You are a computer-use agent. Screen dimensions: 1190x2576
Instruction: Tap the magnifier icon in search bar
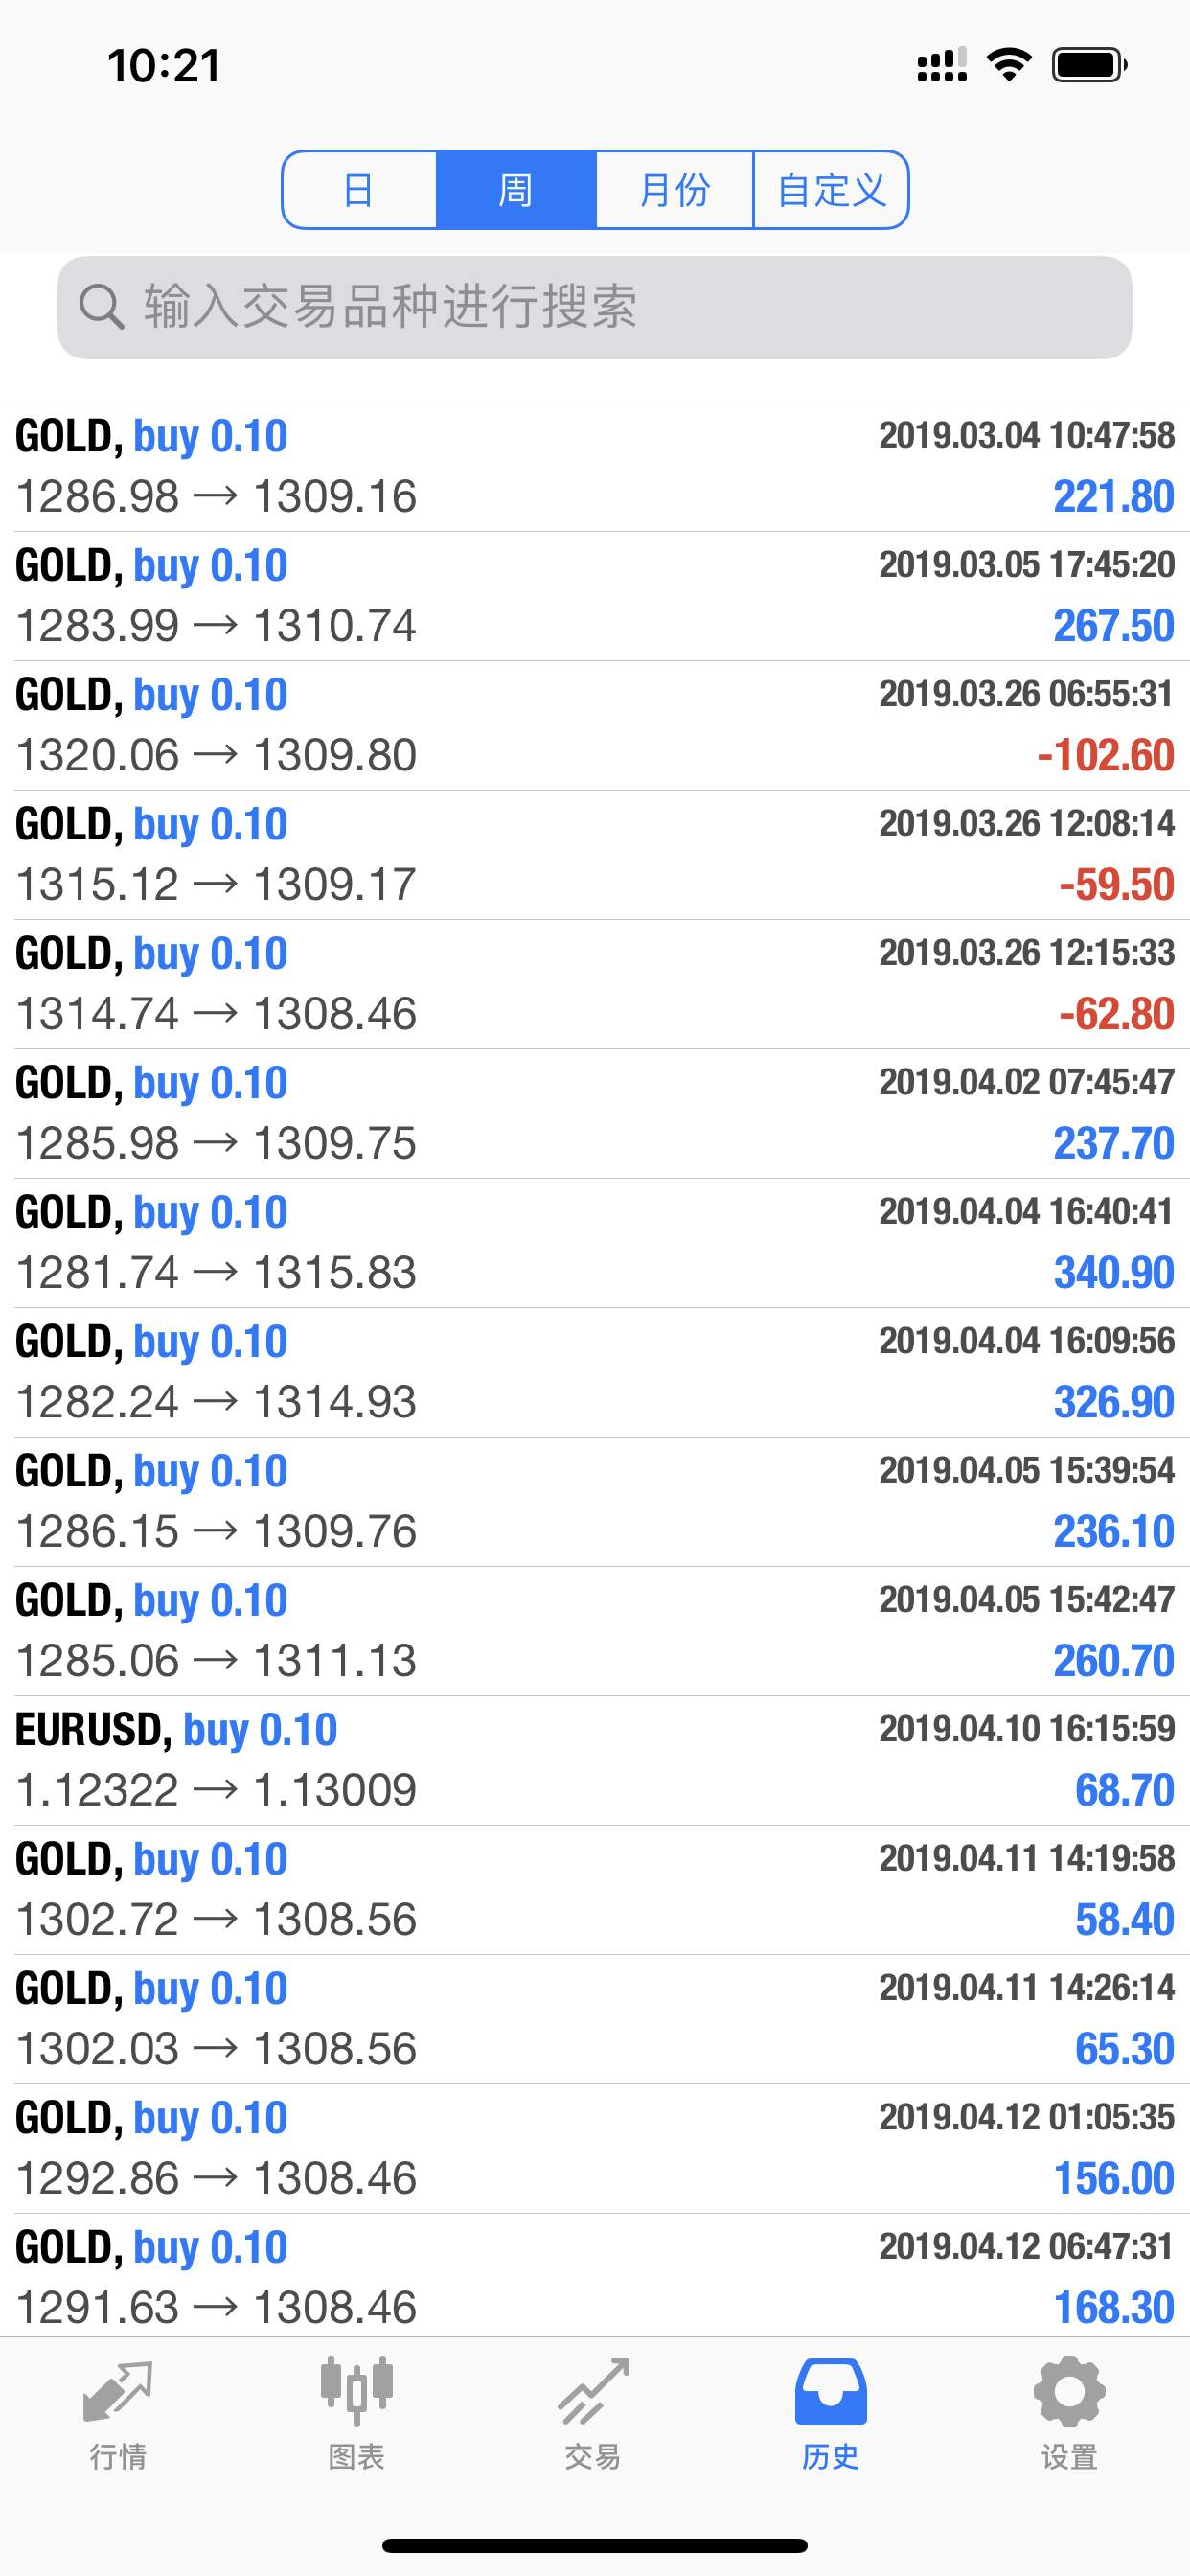[101, 307]
